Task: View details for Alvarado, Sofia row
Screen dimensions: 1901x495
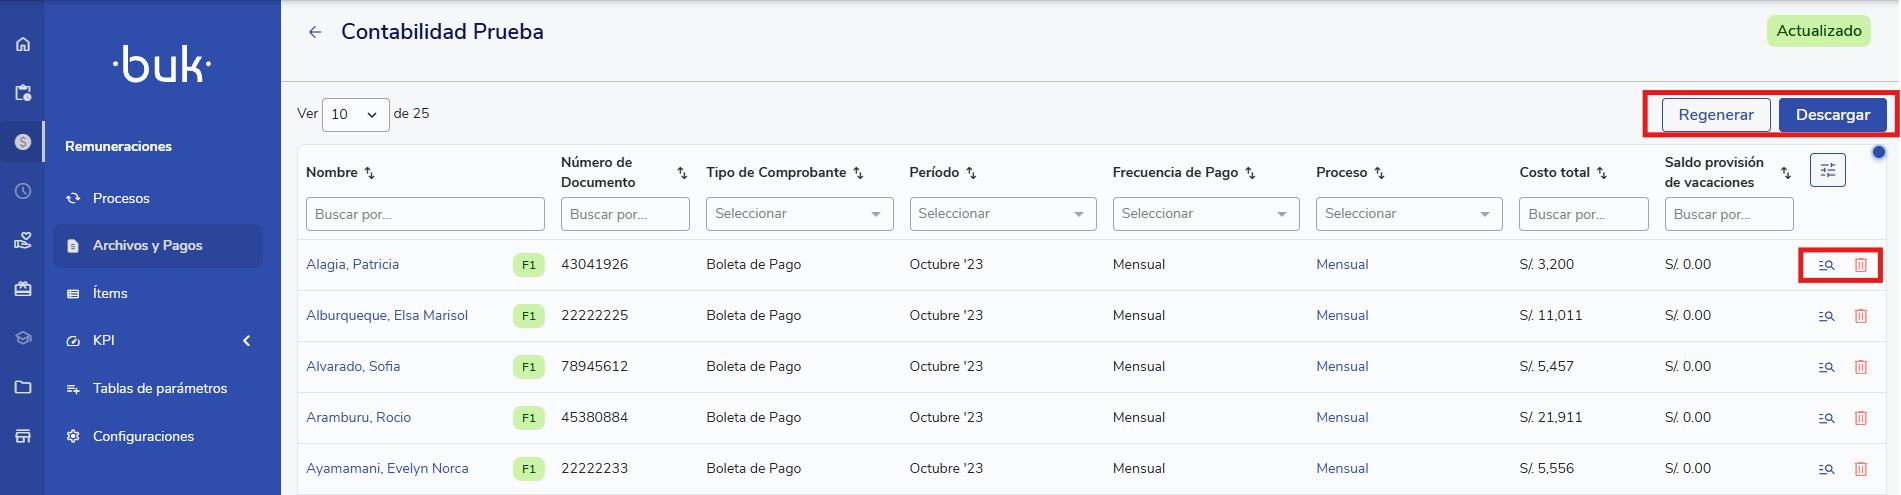Action: point(1826,367)
